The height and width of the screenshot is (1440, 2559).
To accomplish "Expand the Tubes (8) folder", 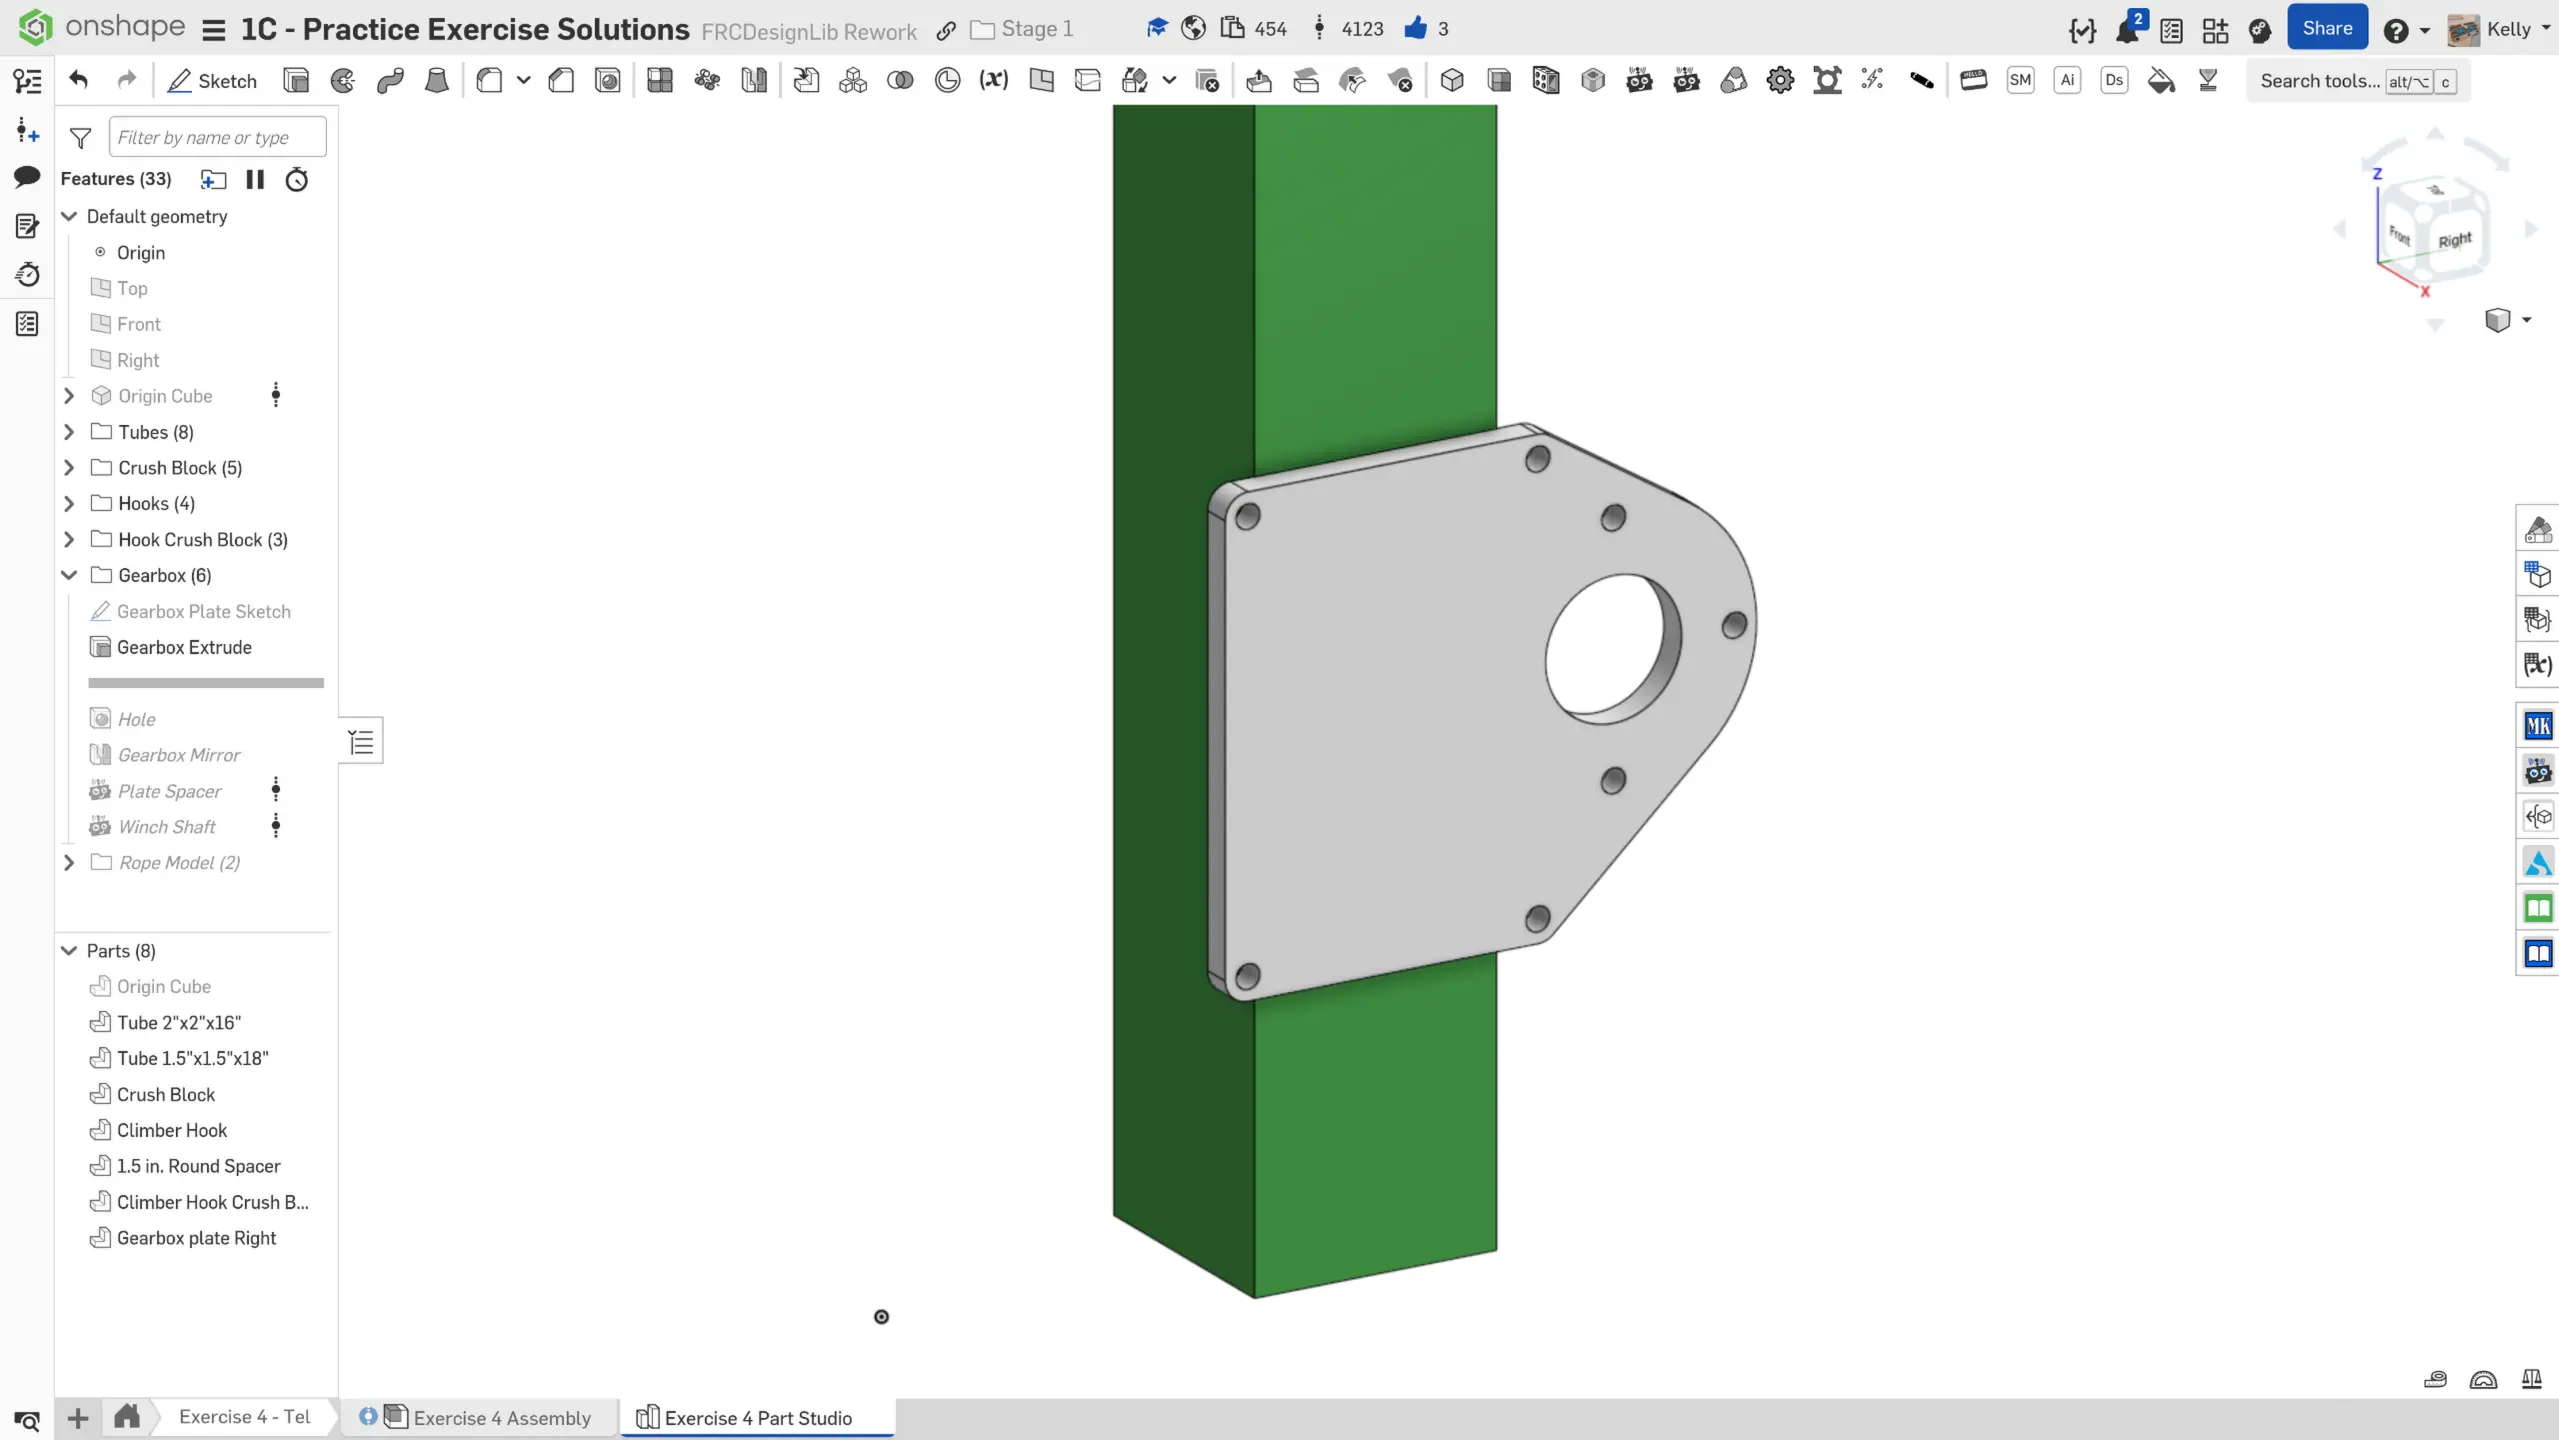I will [69, 432].
